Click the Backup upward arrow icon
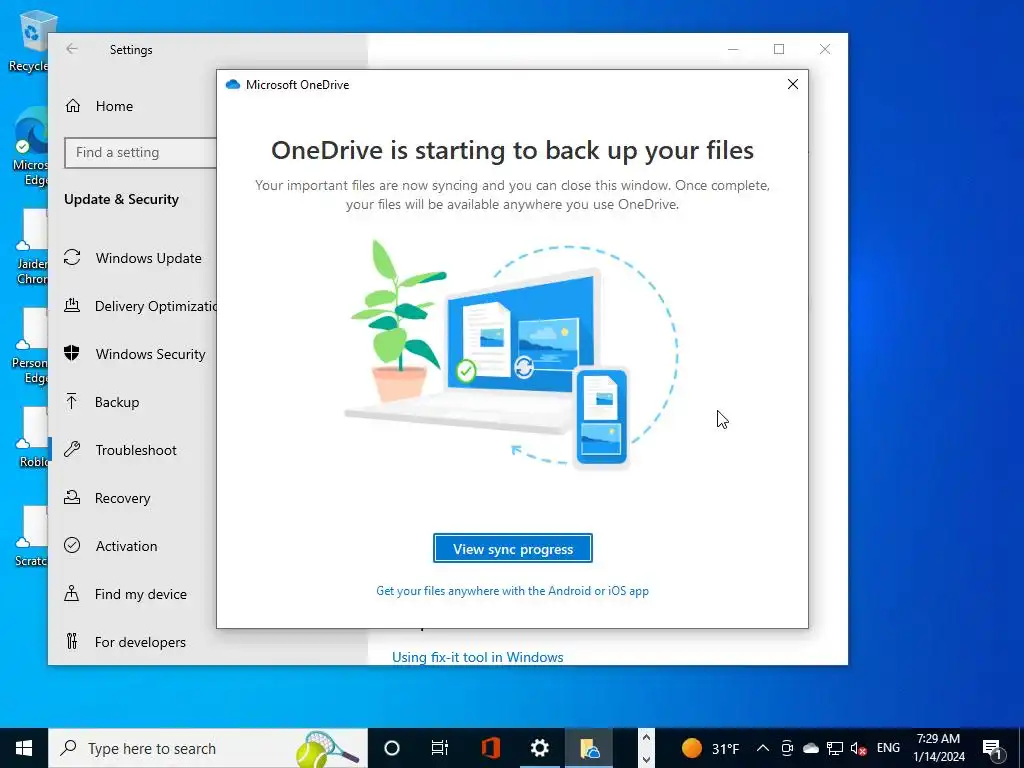Image resolution: width=1024 pixels, height=768 pixels. (72, 401)
